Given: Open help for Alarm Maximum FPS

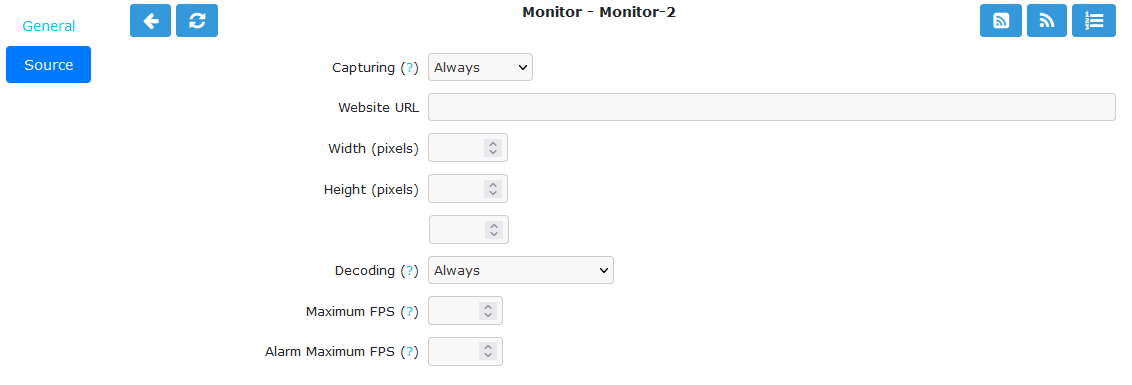Looking at the screenshot, I should click(x=409, y=352).
